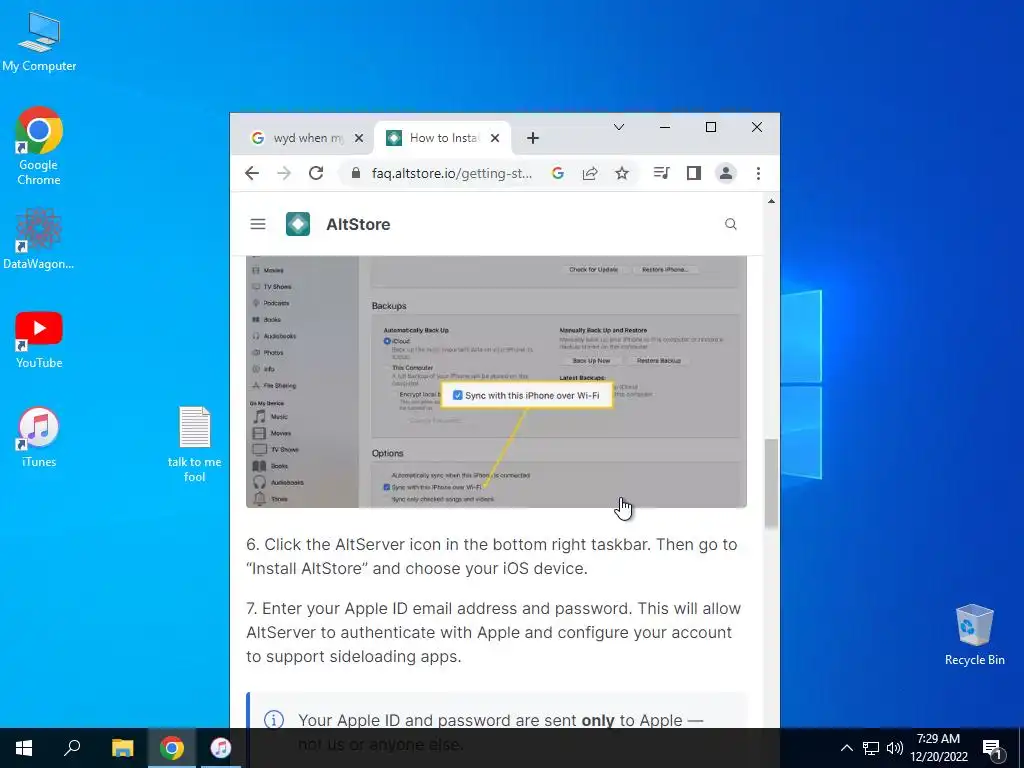This screenshot has width=1024, height=768.
Task: Open the media control icon in Chrome's toolbar
Action: tap(662, 173)
